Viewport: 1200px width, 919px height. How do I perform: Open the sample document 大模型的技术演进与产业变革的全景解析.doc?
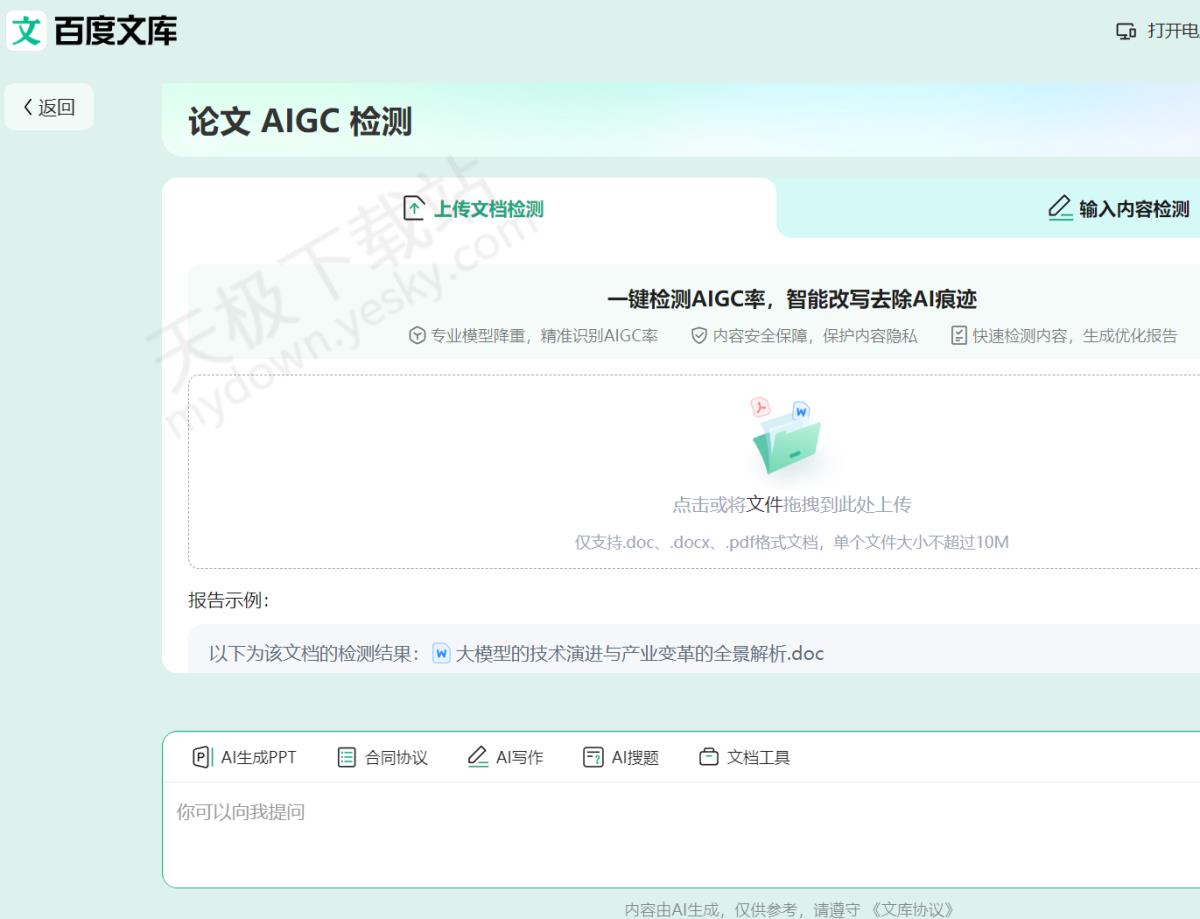point(639,653)
